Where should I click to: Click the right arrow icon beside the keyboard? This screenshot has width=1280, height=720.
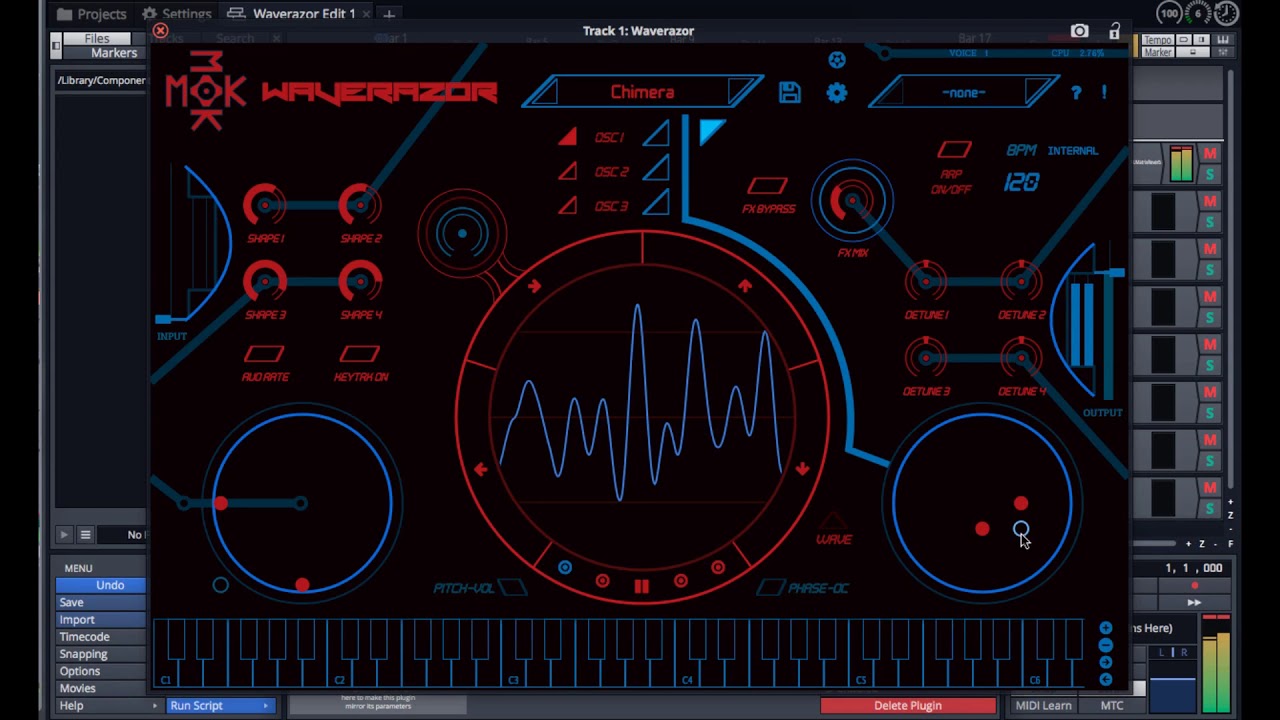pos(1105,662)
